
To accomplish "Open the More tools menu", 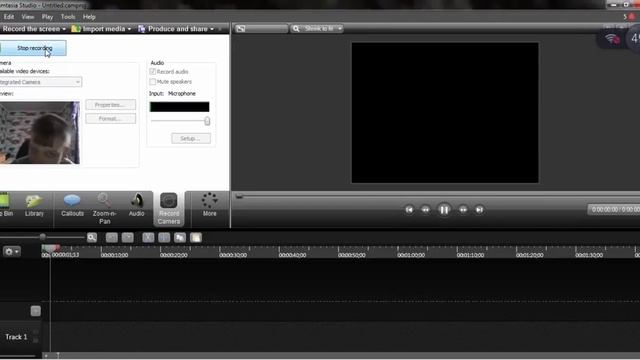I will [x=209, y=204].
